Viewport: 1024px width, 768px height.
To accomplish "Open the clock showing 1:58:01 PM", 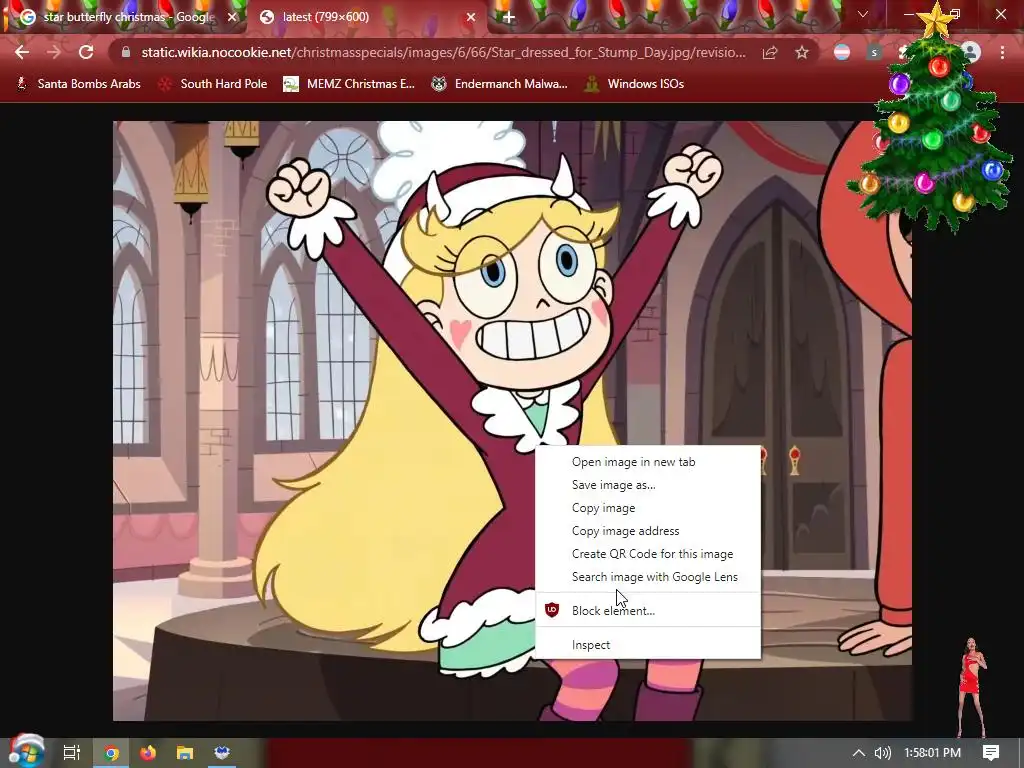I will pos(933,753).
